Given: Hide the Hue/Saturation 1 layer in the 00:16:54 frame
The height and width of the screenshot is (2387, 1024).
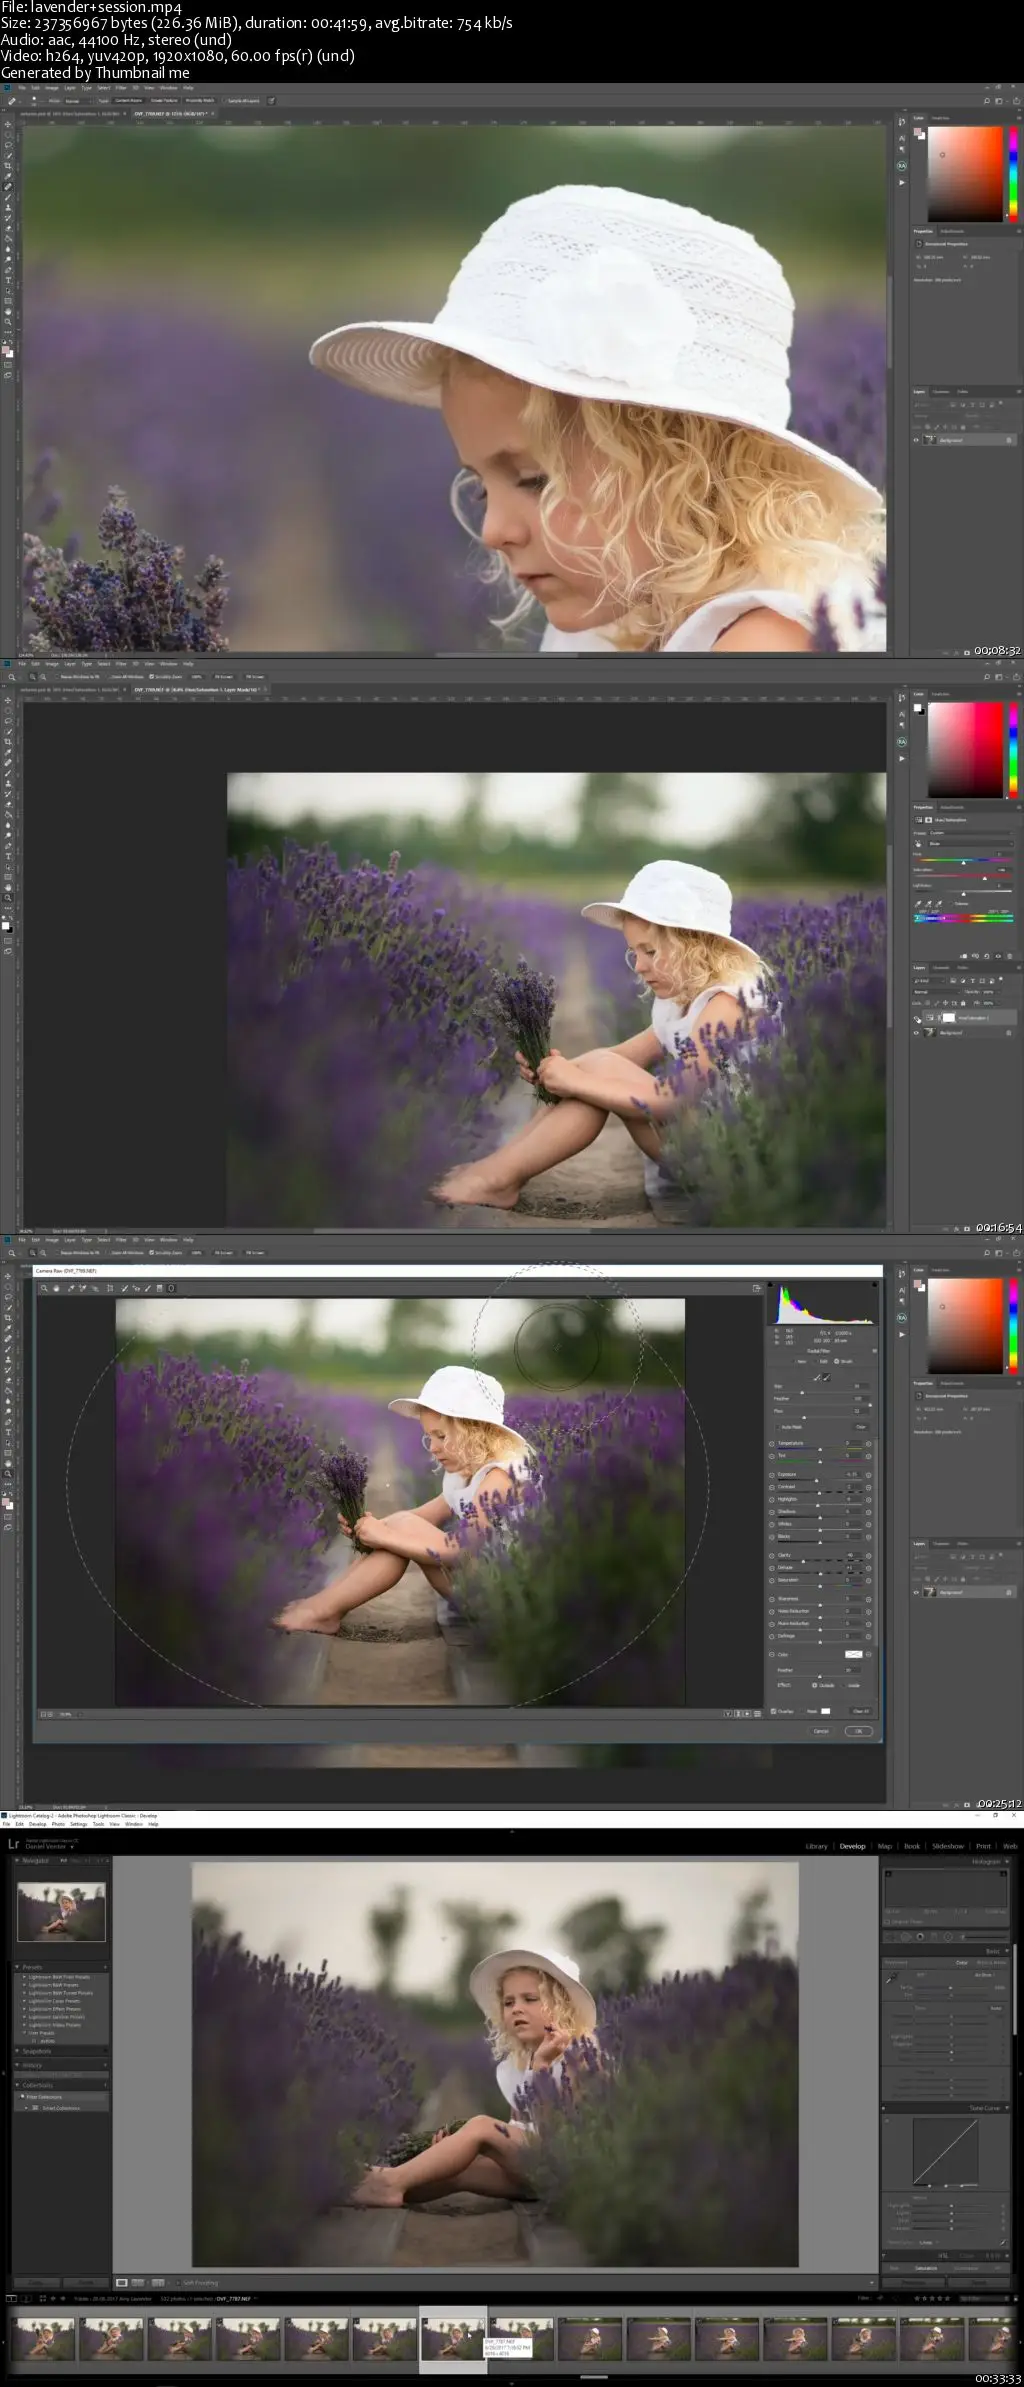Looking at the screenshot, I should pyautogui.click(x=917, y=1019).
